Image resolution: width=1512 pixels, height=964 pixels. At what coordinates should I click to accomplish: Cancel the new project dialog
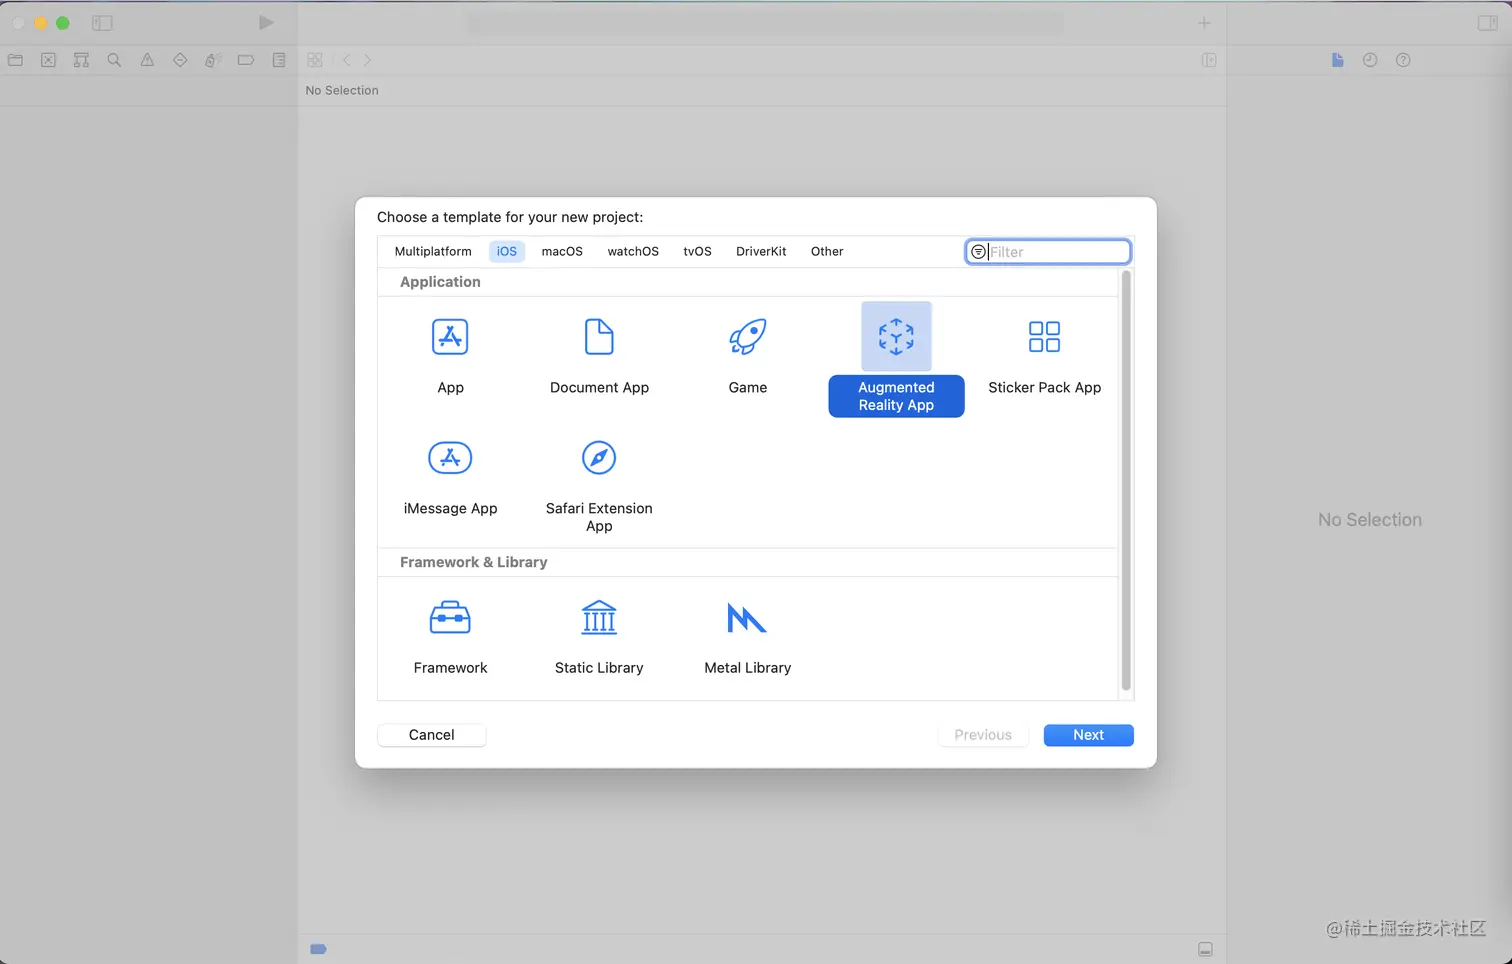coord(432,735)
